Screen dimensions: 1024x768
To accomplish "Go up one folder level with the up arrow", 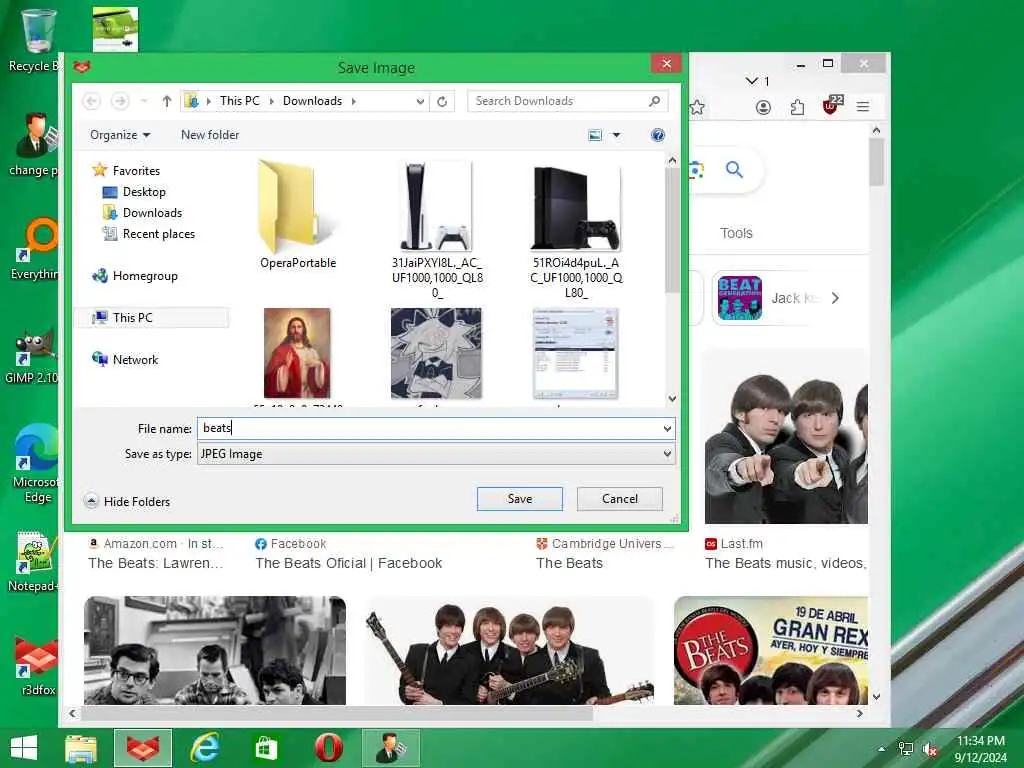I will [x=167, y=101].
